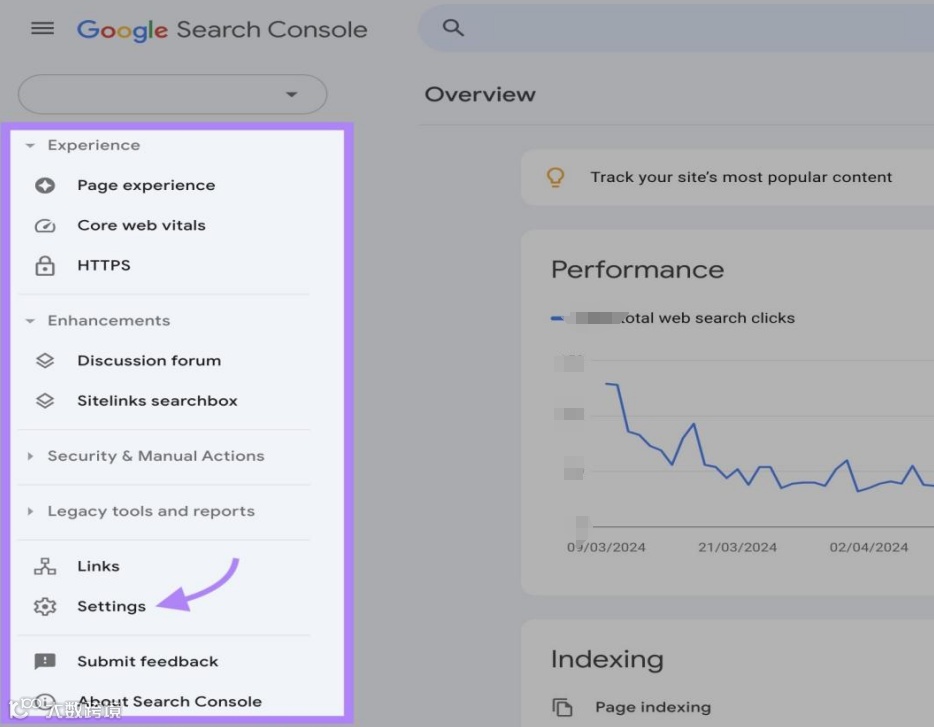Click the Settings gear icon
This screenshot has width=934, height=727.
[x=45, y=606]
